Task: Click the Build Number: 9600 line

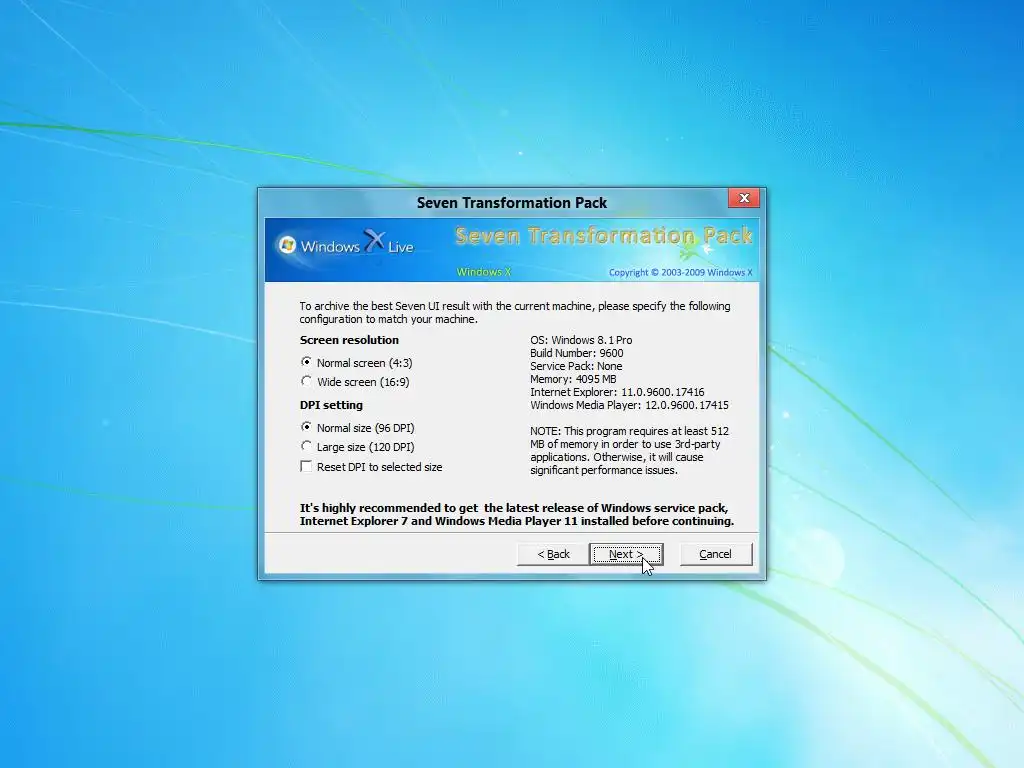Action: pyautogui.click(x=577, y=353)
